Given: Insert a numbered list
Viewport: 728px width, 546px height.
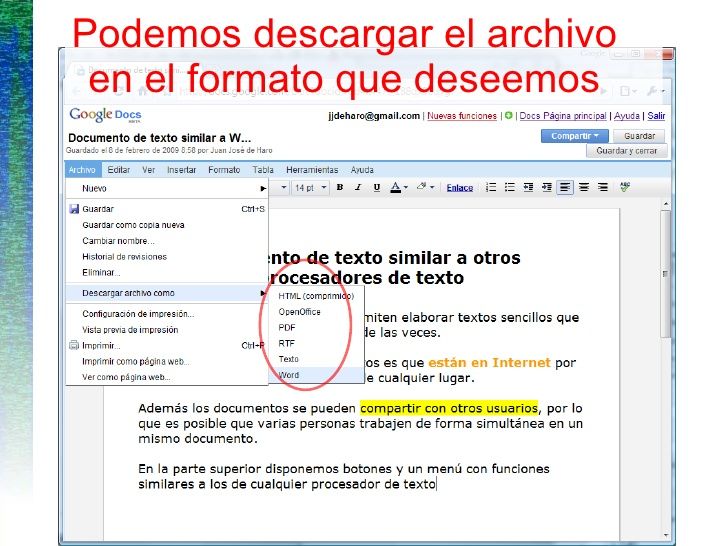Looking at the screenshot, I should tap(491, 187).
